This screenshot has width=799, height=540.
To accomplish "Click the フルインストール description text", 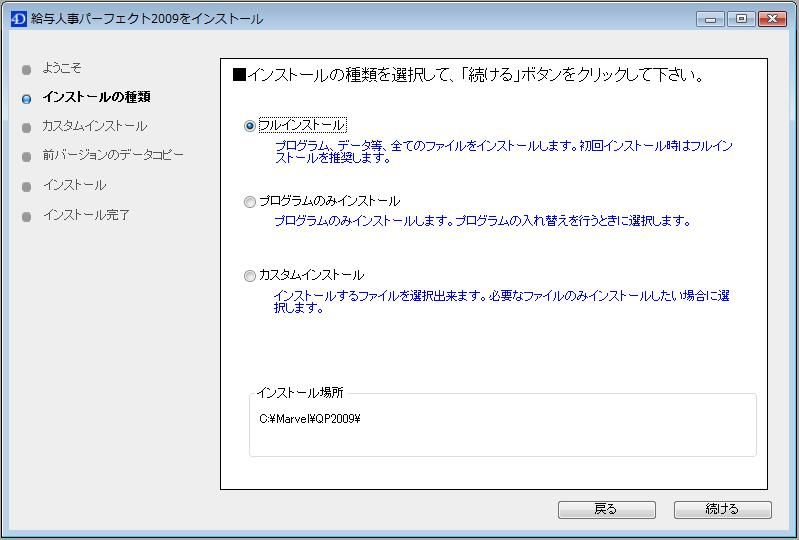I will coord(503,152).
